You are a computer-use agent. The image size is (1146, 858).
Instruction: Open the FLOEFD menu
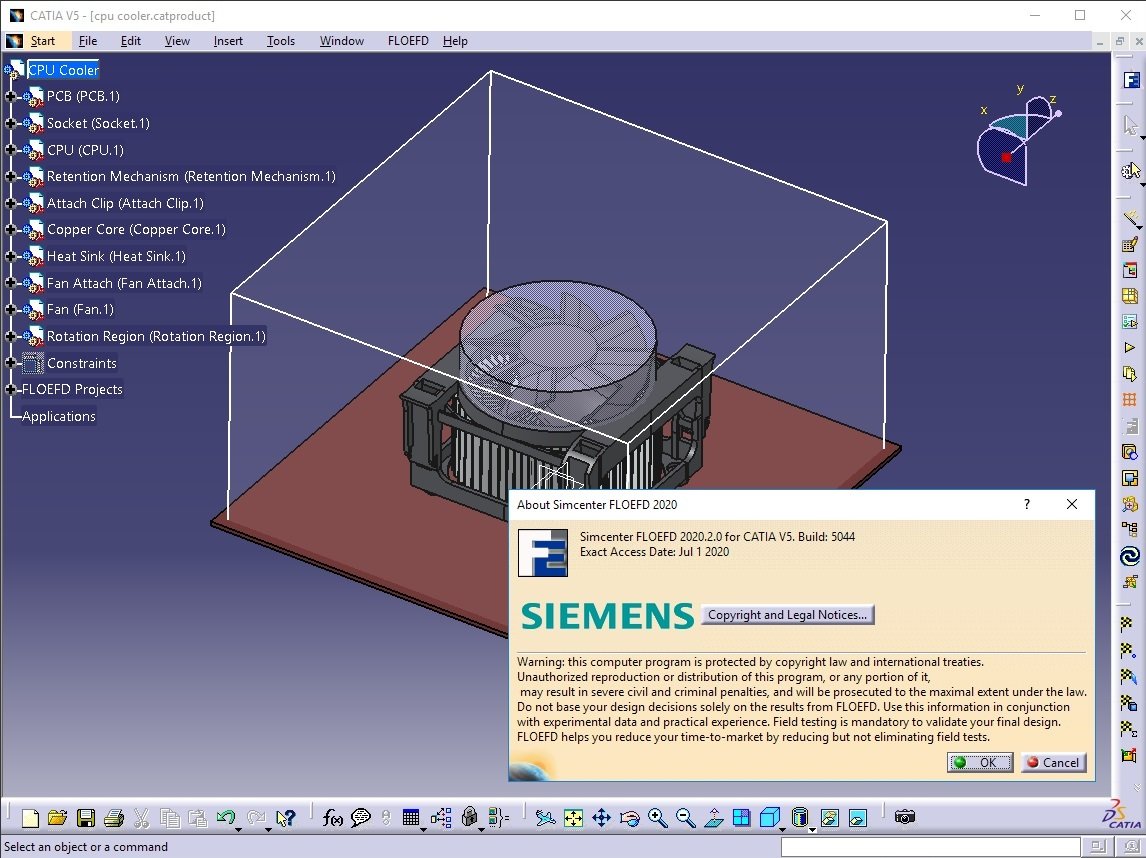[x=408, y=41]
